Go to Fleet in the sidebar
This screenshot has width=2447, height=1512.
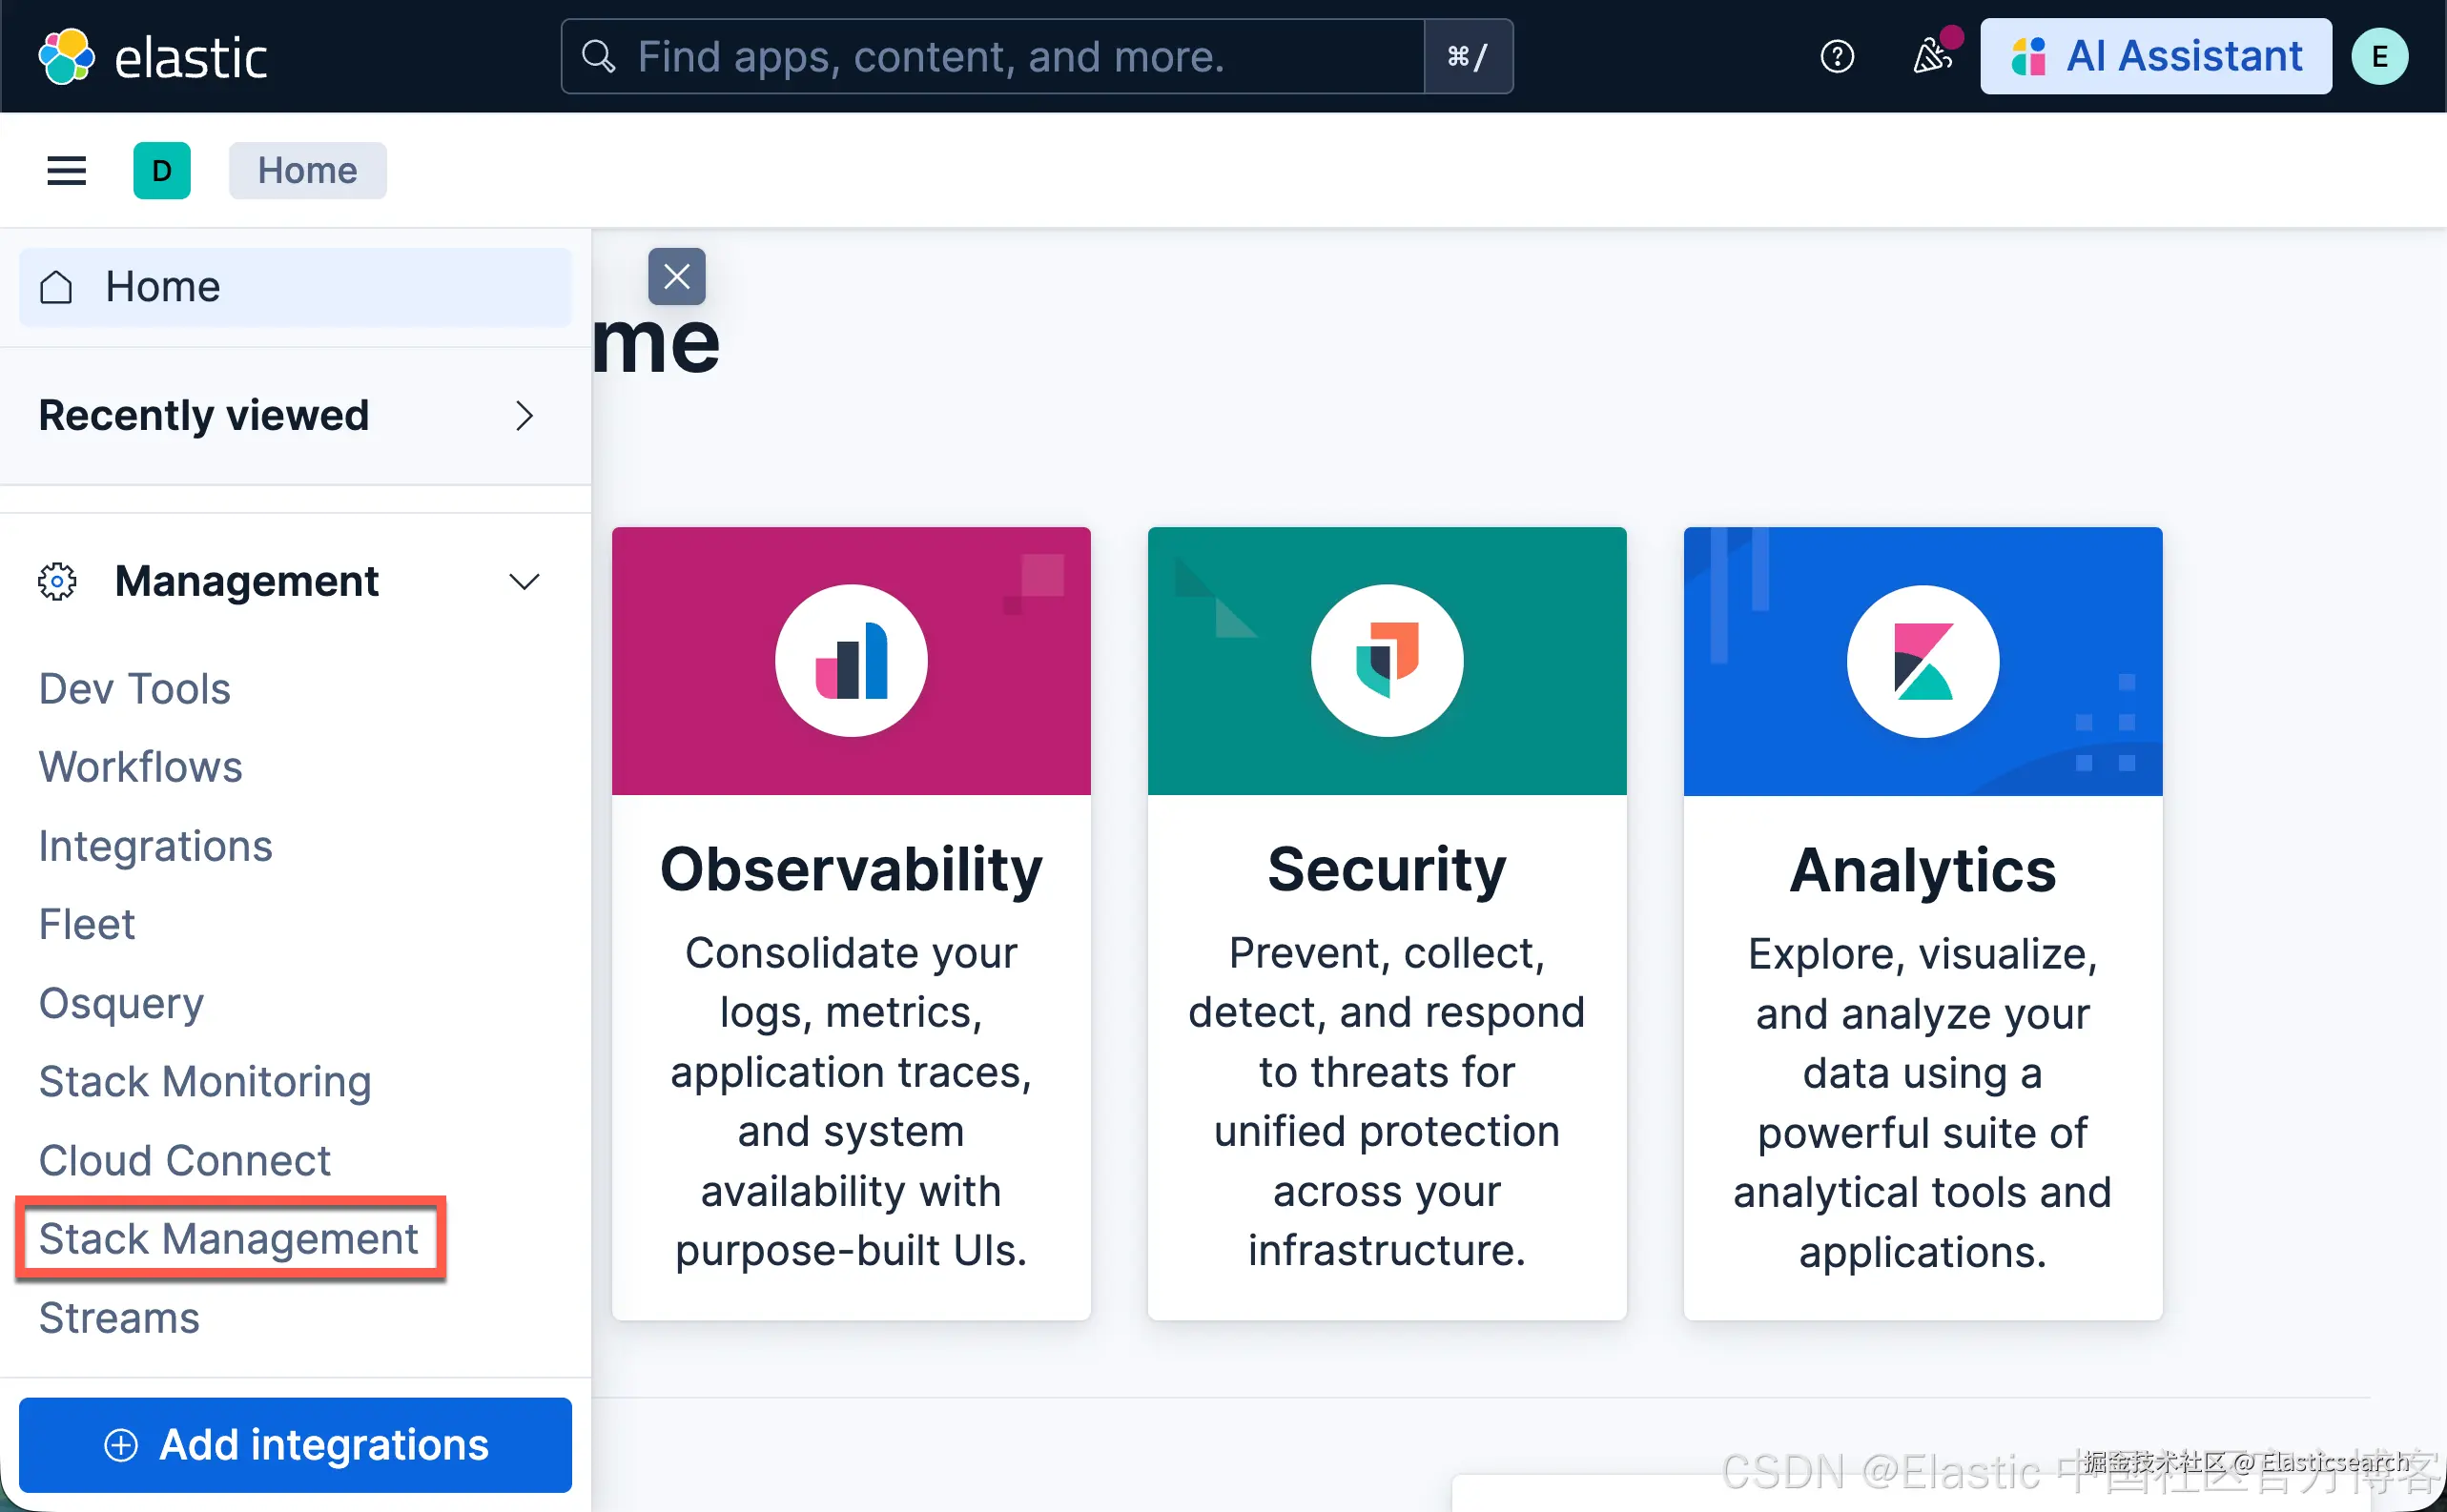(86, 924)
